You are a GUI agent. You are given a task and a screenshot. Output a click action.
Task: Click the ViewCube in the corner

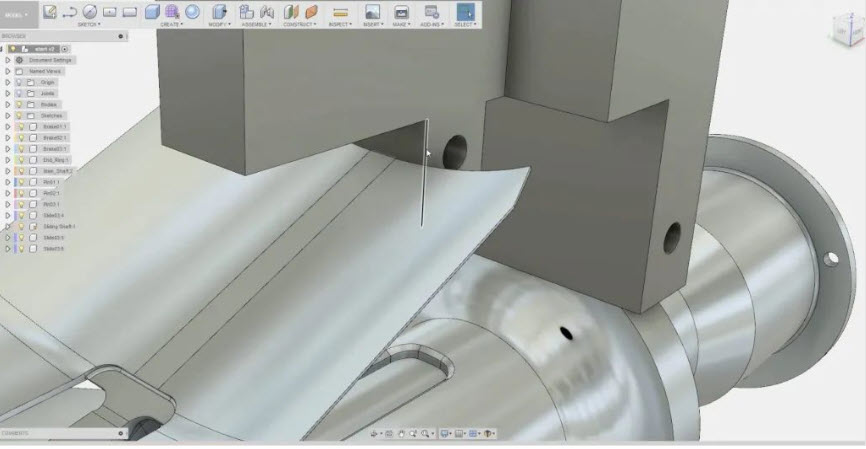pyautogui.click(x=846, y=30)
